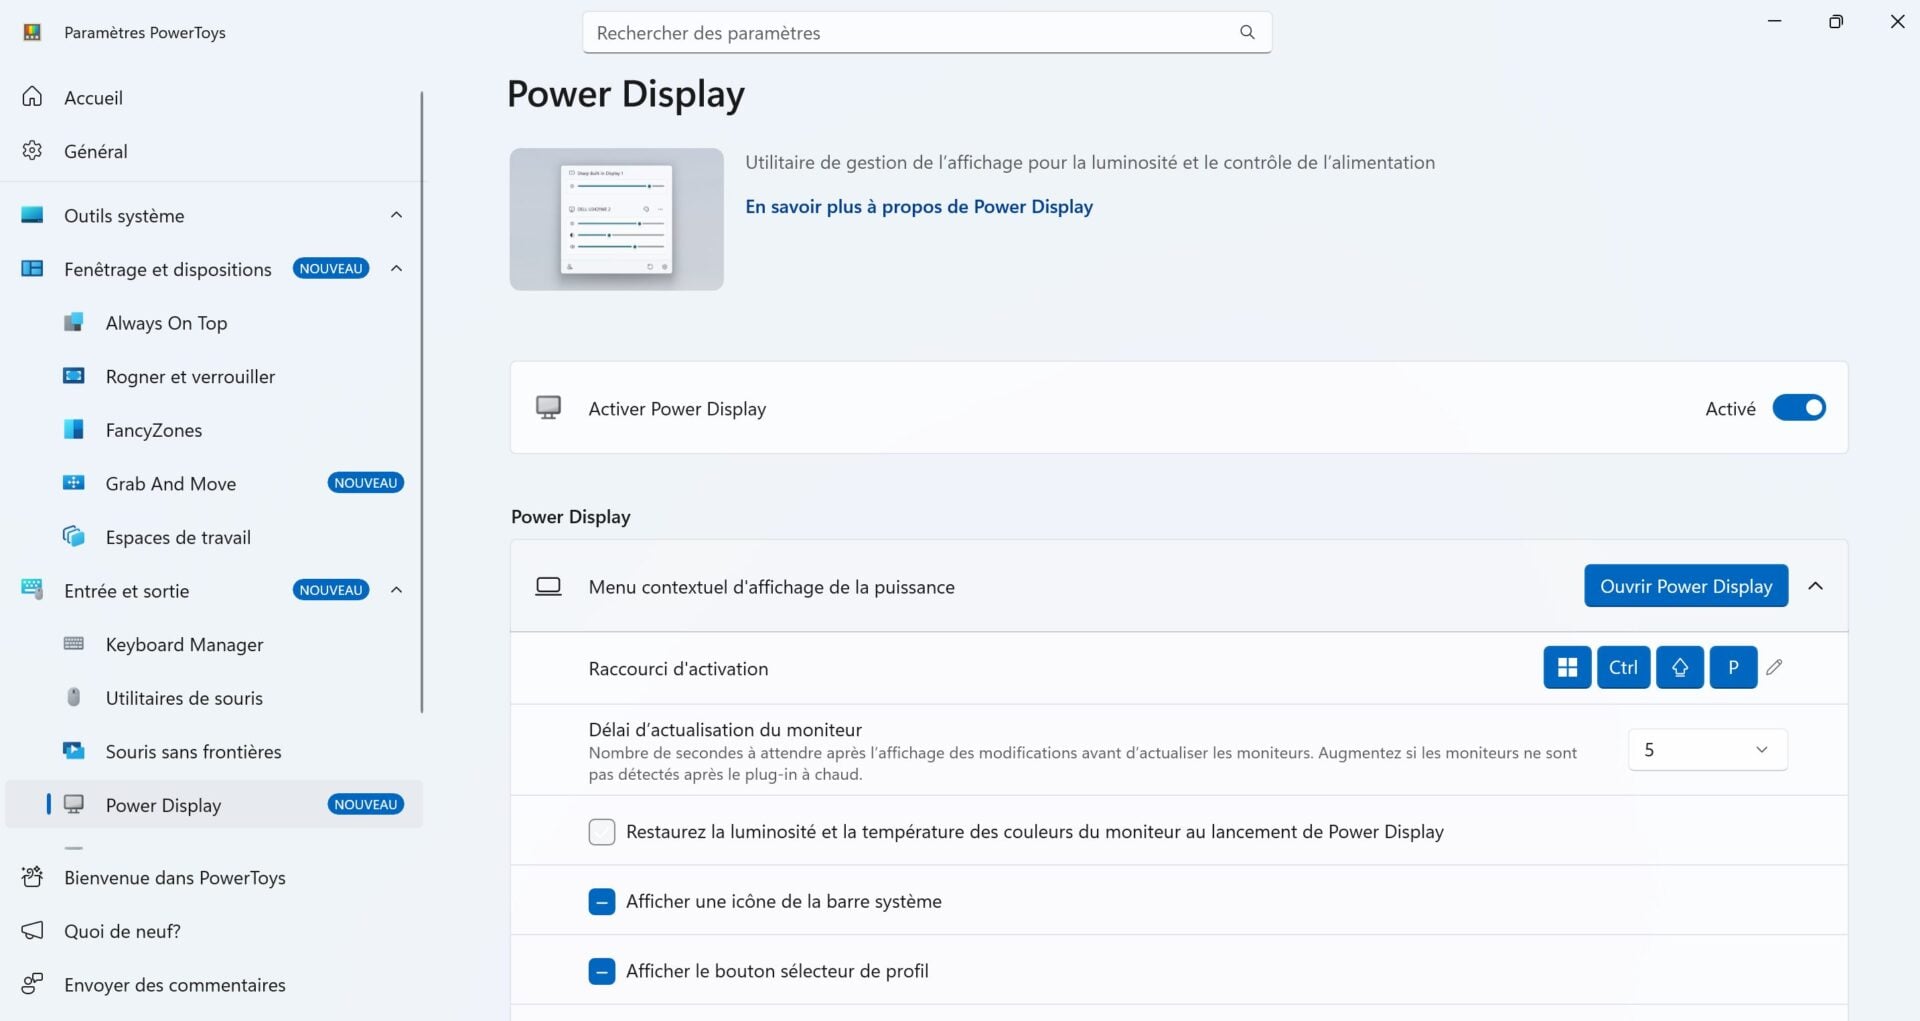Click the Ouvrir Power Display button
Viewport: 1920px width, 1021px height.
pos(1685,586)
